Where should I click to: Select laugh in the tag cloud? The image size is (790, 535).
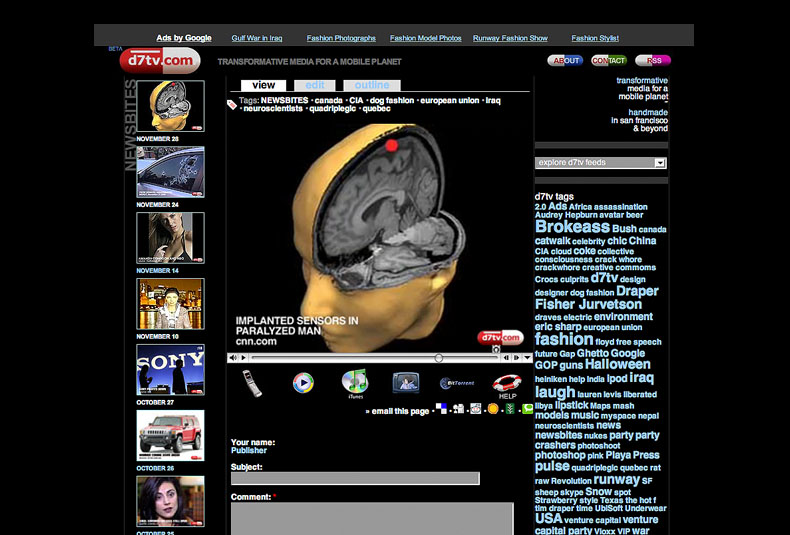point(555,392)
